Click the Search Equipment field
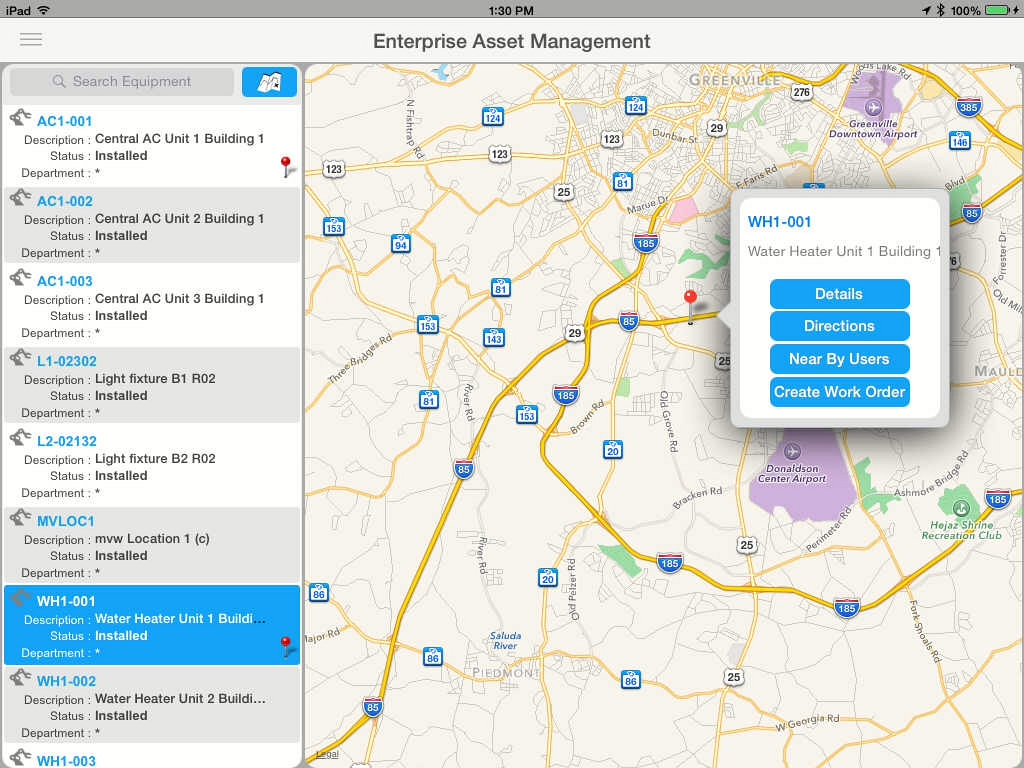This screenshot has height=768, width=1024. 122,82
